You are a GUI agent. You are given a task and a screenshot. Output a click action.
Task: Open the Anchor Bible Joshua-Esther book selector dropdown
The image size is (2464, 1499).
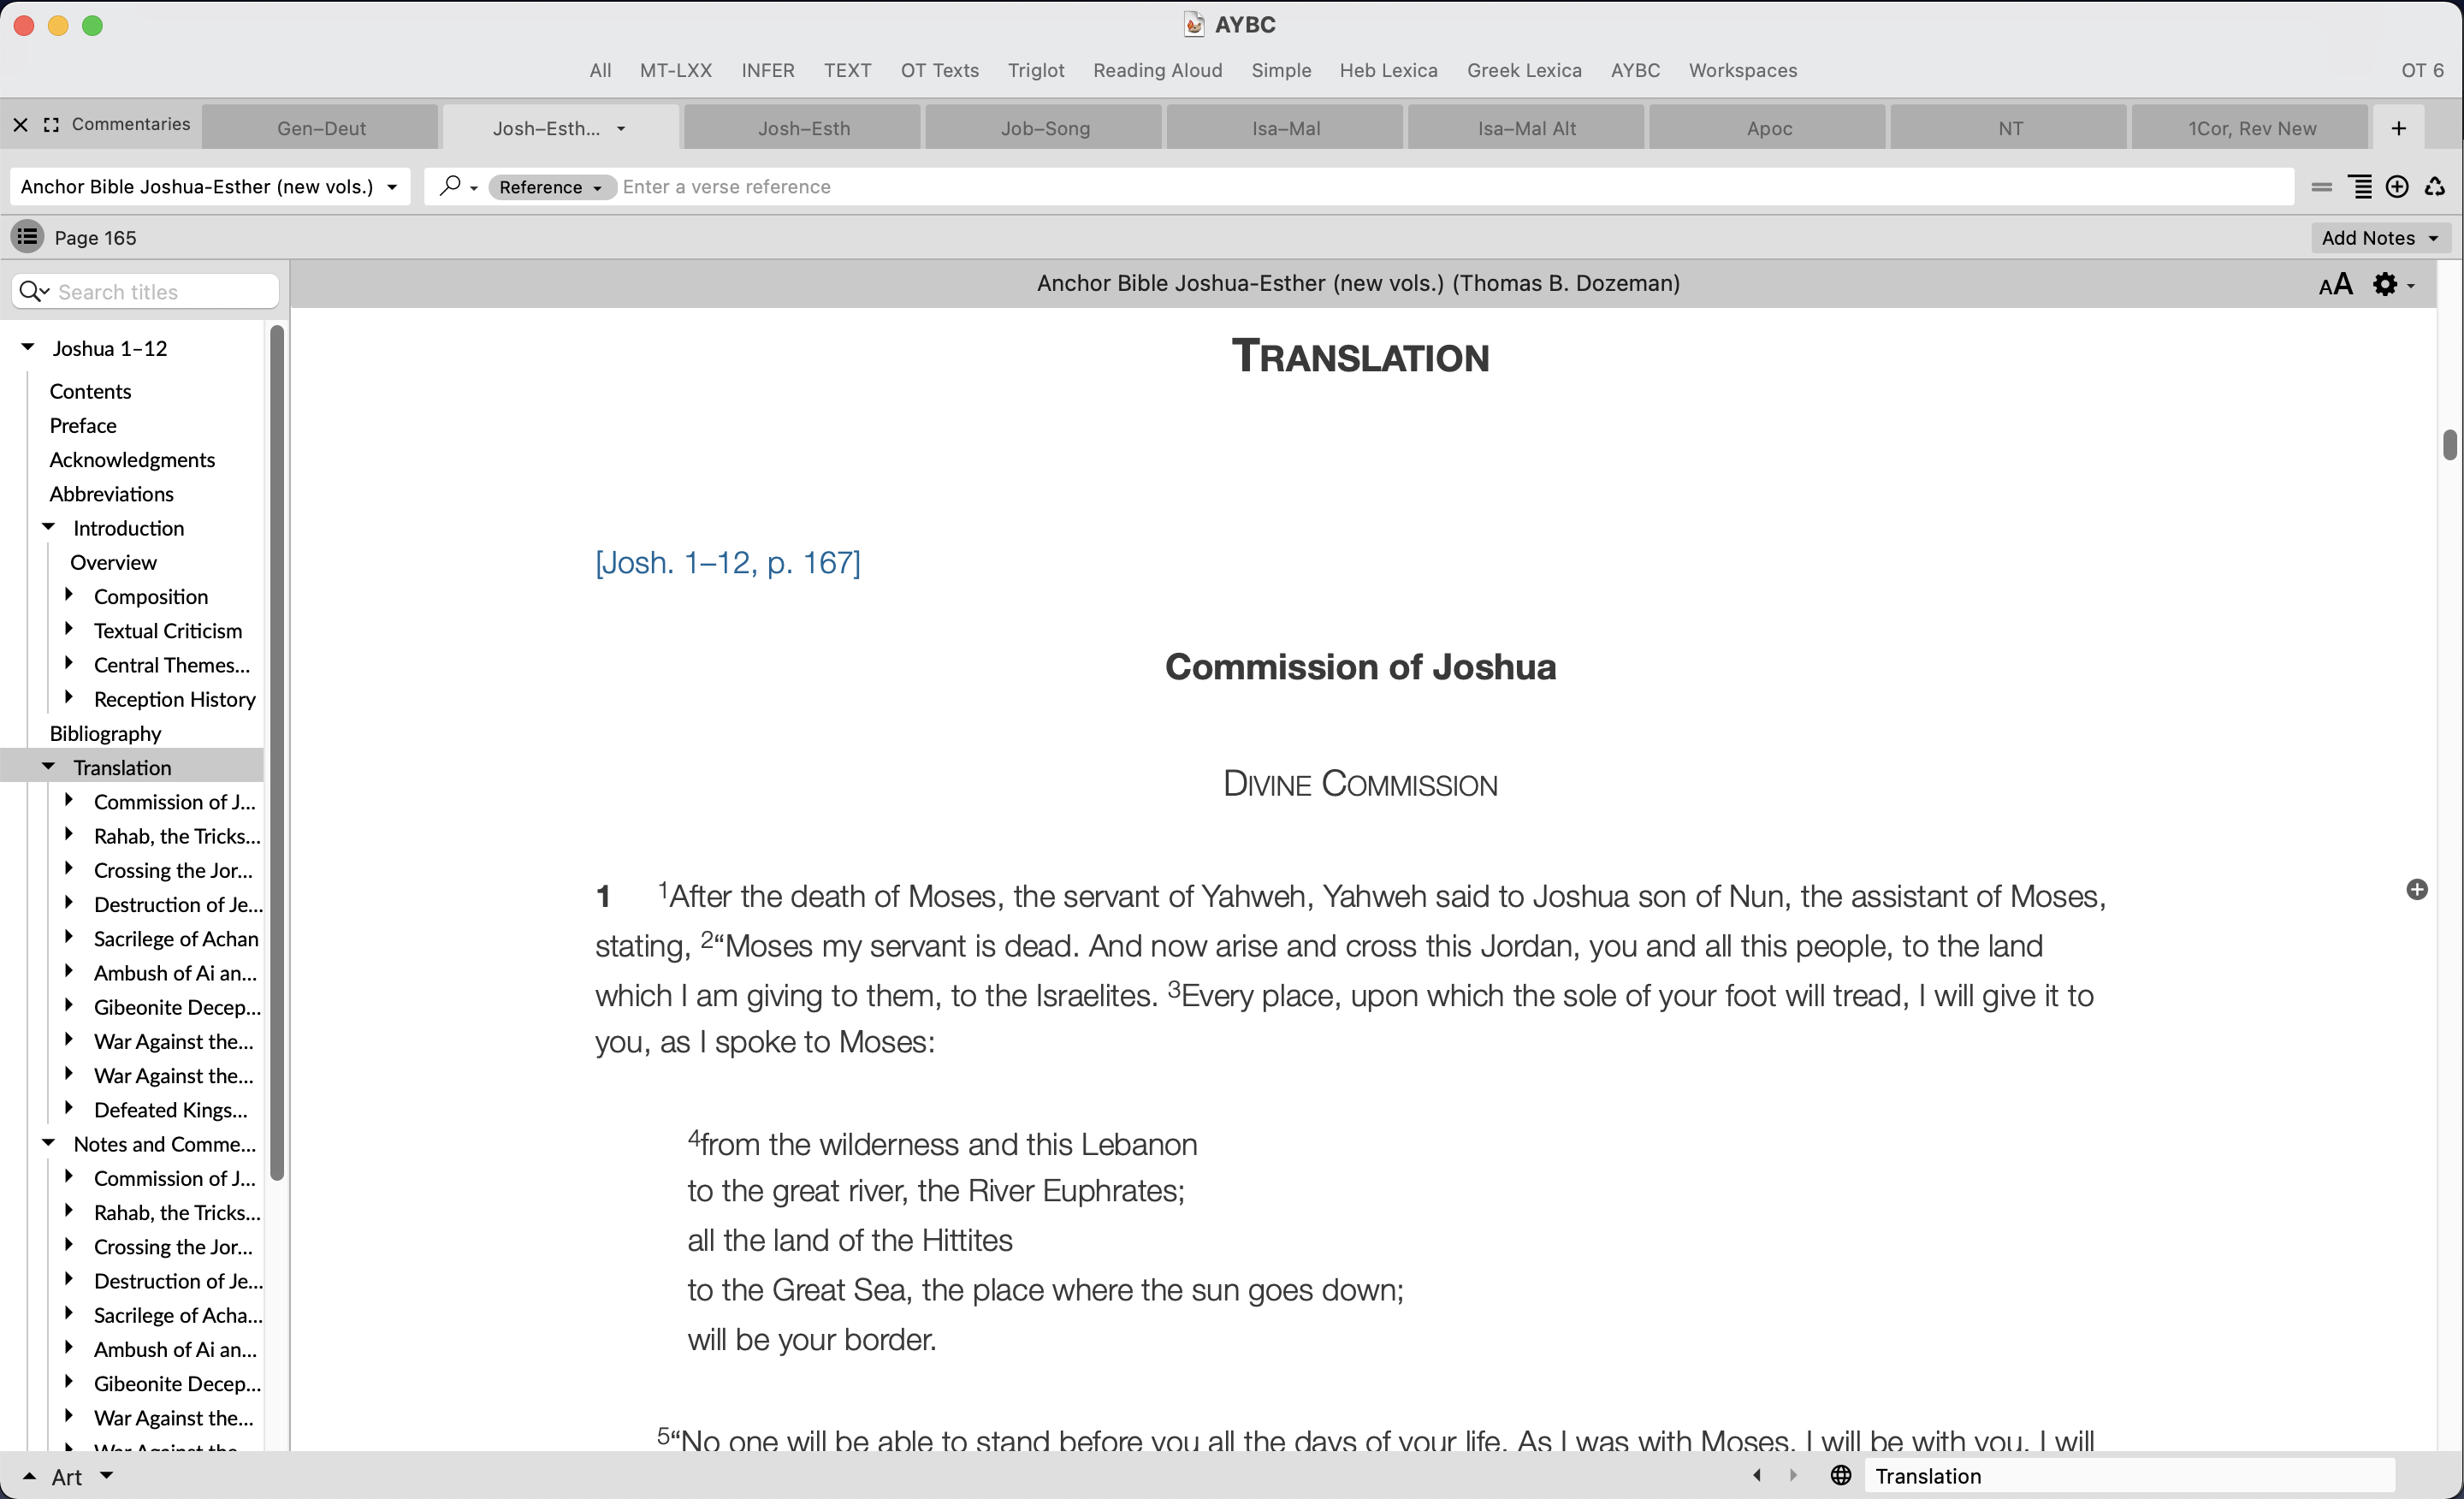(390, 186)
